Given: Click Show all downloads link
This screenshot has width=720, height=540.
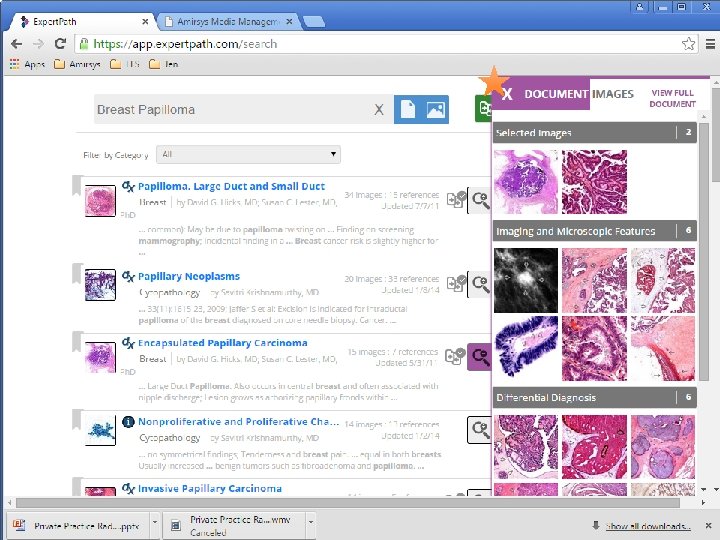Looking at the screenshot, I should 648,526.
